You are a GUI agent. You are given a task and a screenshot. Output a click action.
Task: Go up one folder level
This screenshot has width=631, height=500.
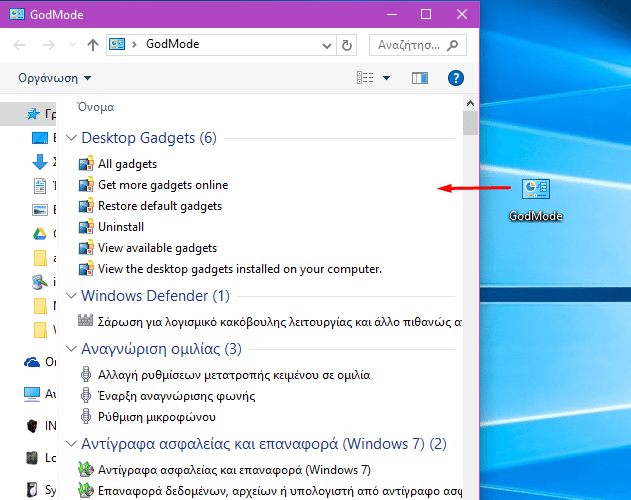93,45
